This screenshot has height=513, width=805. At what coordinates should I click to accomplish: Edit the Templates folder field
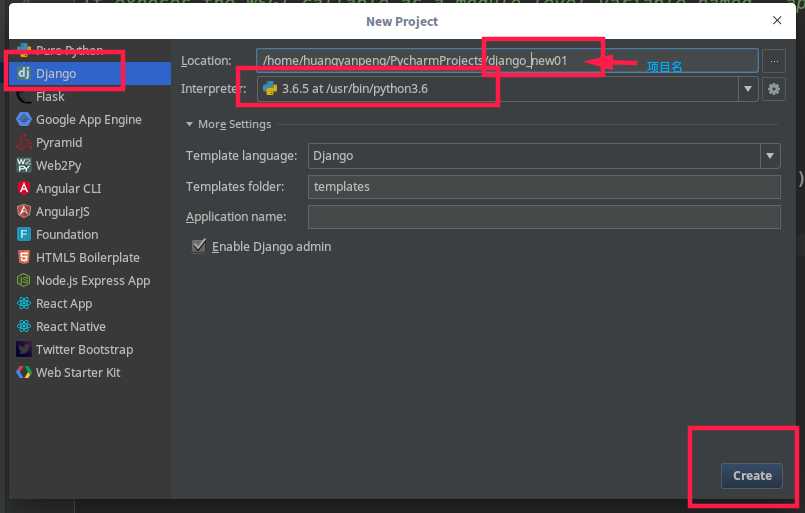pyautogui.click(x=544, y=186)
